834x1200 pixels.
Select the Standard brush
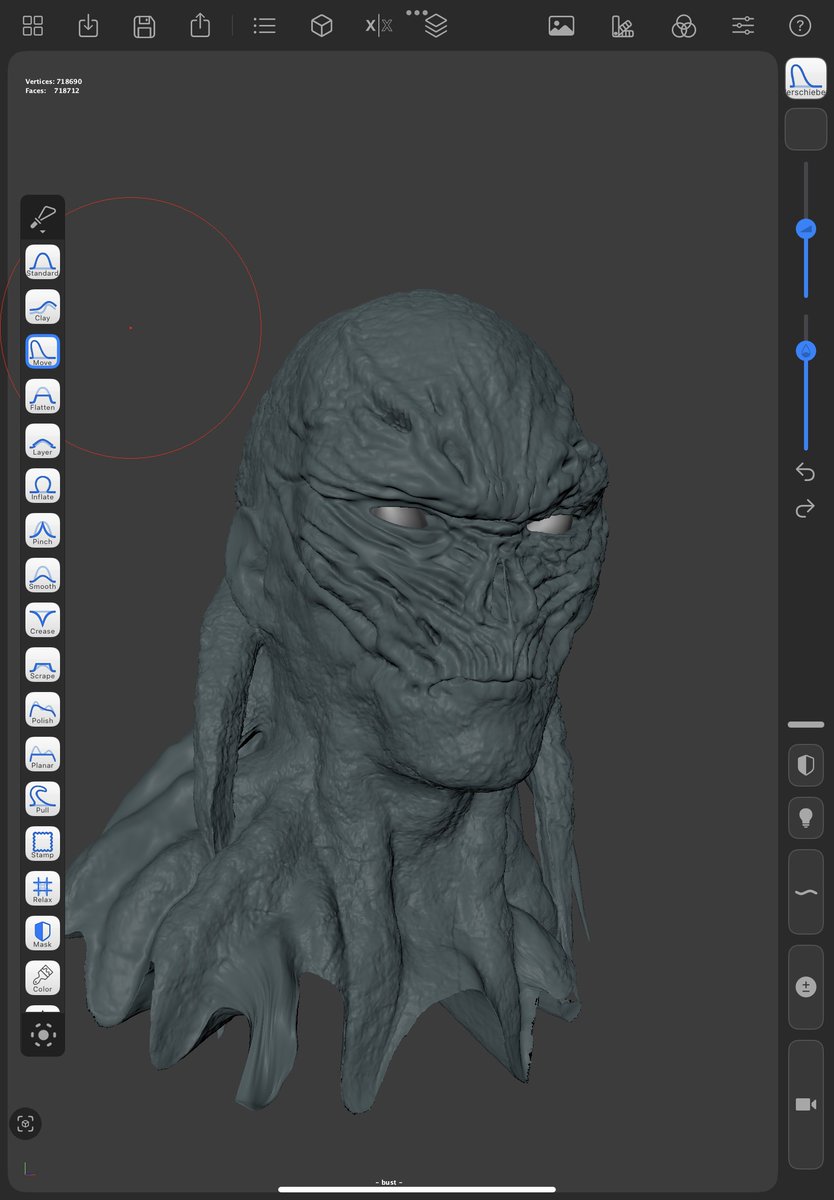point(42,262)
